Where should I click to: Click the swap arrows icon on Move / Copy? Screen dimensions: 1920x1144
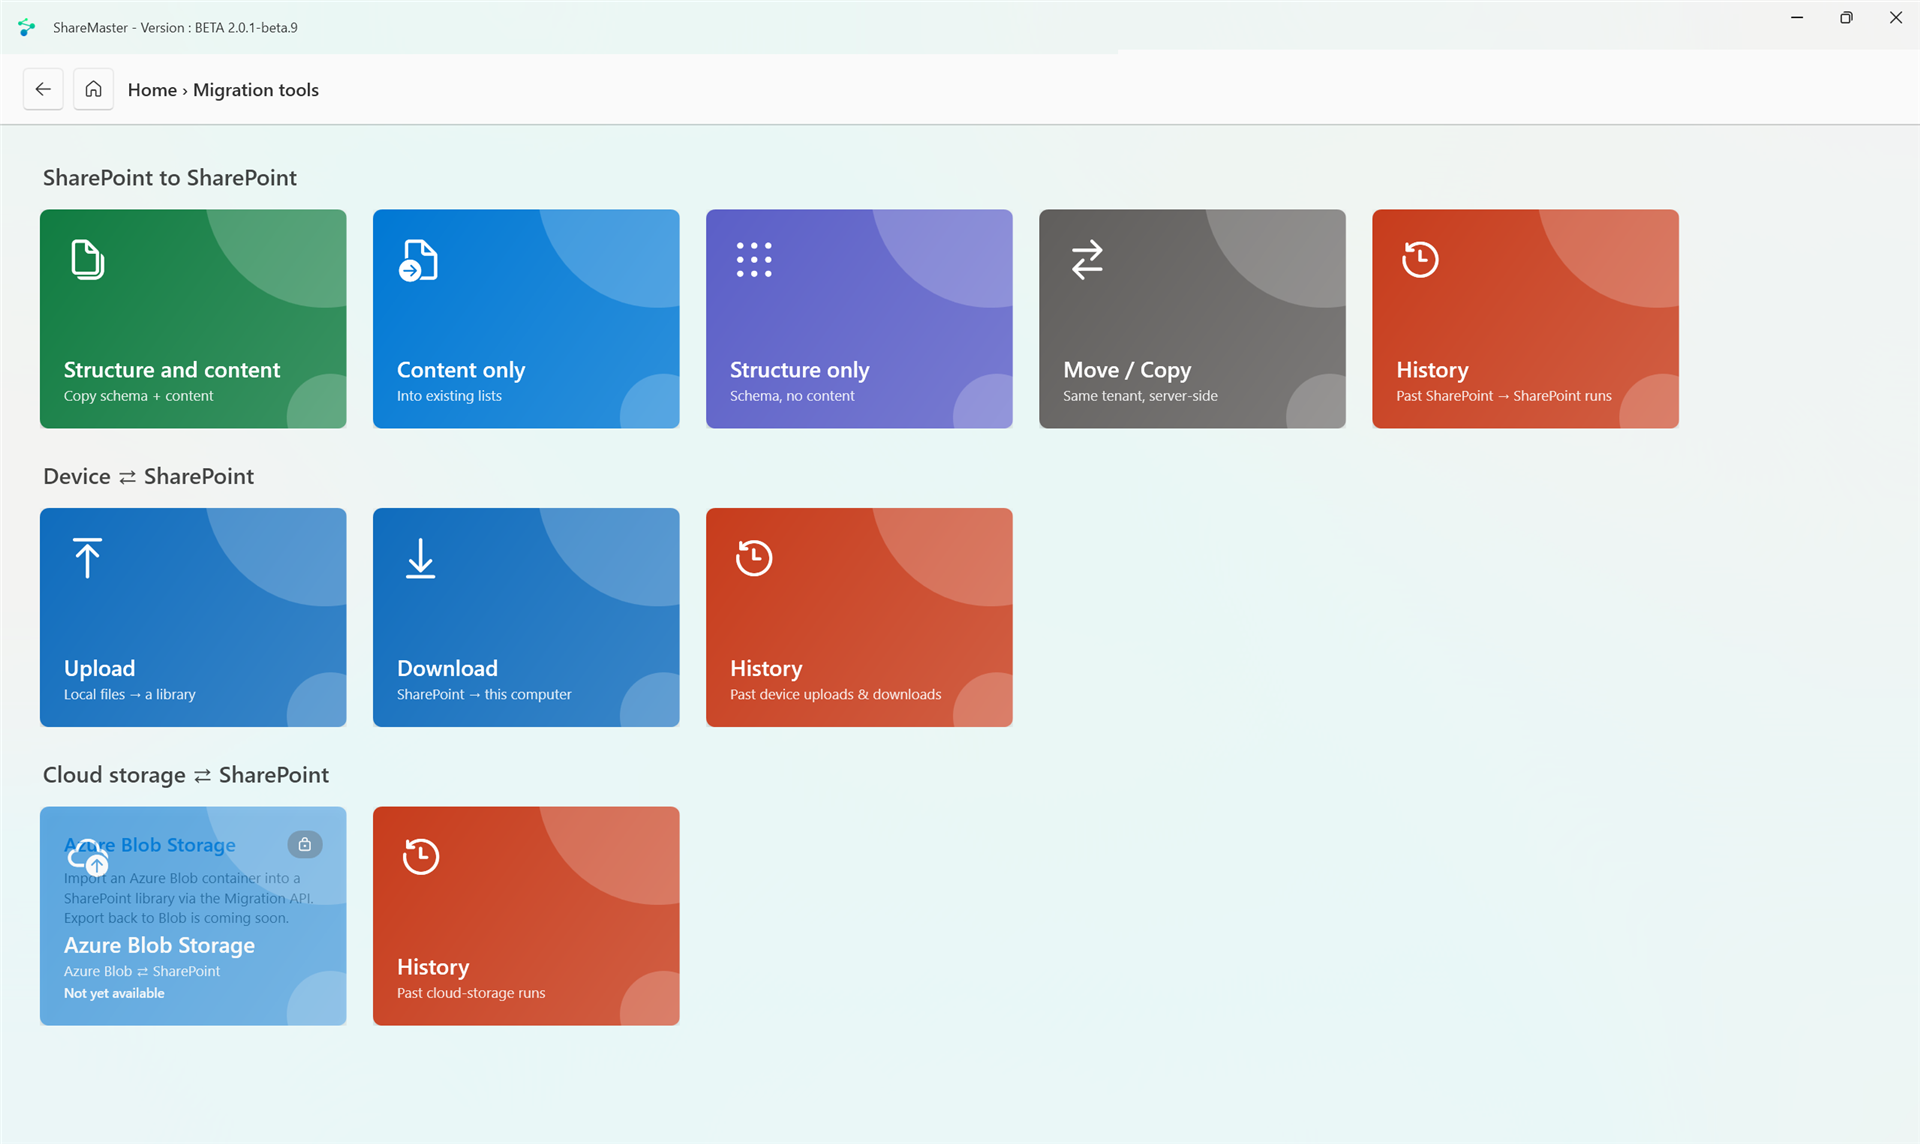(1087, 260)
